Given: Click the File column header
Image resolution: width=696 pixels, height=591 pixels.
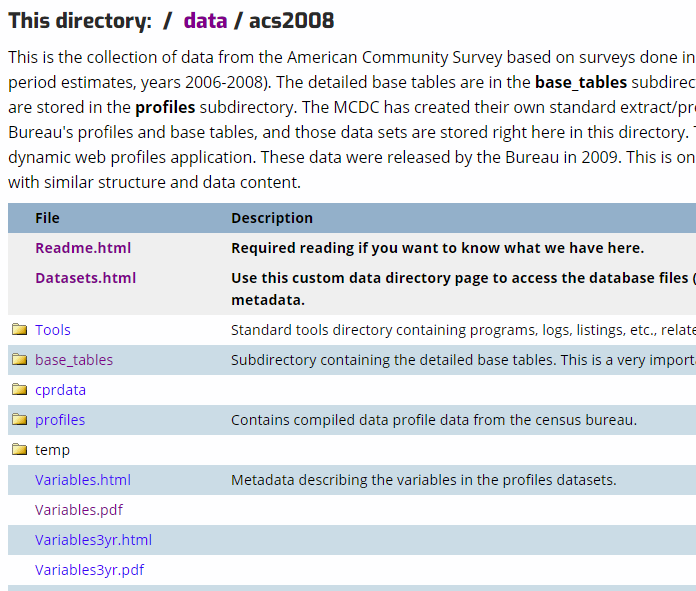Looking at the screenshot, I should tap(47, 218).
